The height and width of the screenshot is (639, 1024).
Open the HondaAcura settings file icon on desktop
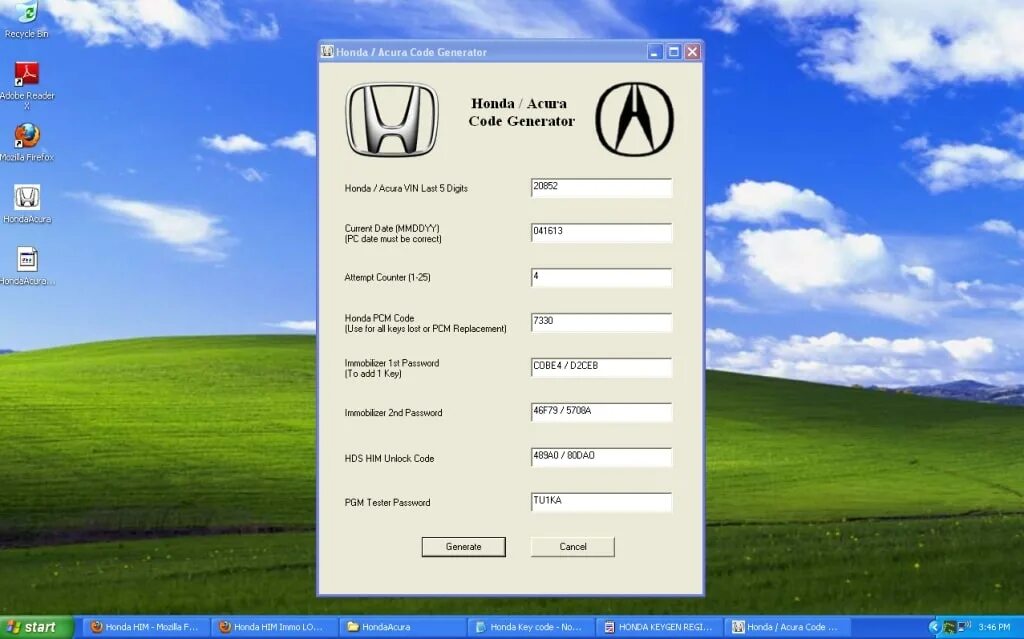(27, 267)
